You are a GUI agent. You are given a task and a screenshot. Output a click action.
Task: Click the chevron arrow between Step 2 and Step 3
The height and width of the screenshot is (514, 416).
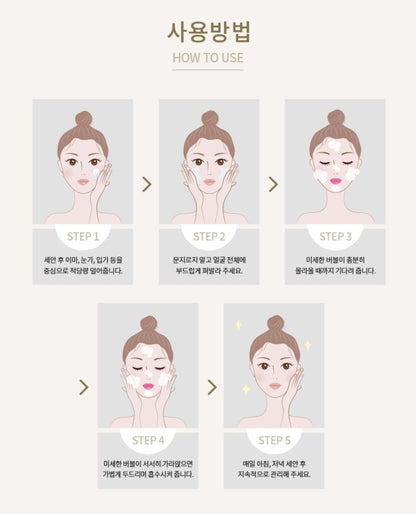273,184
